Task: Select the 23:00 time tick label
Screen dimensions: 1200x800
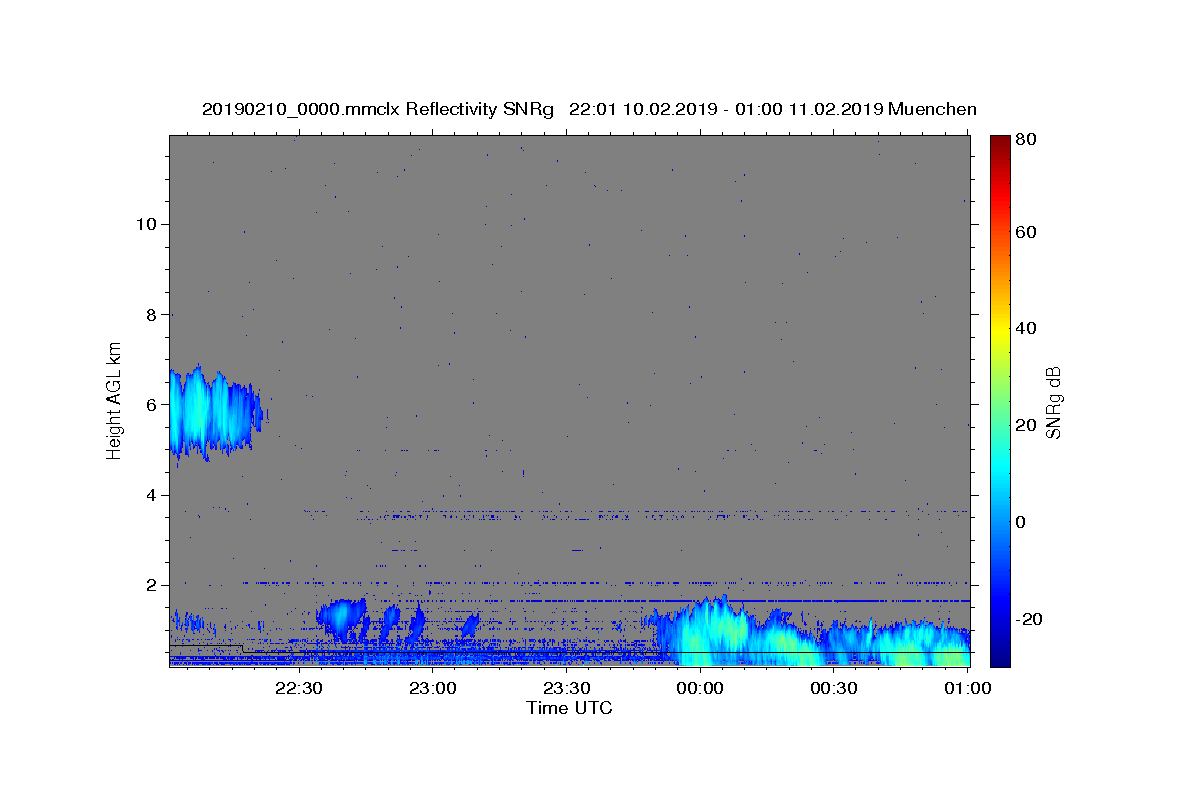Action: tap(432, 688)
